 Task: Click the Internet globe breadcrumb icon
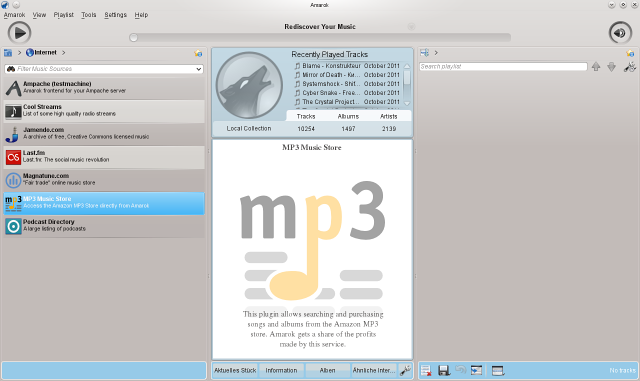tap(29, 52)
